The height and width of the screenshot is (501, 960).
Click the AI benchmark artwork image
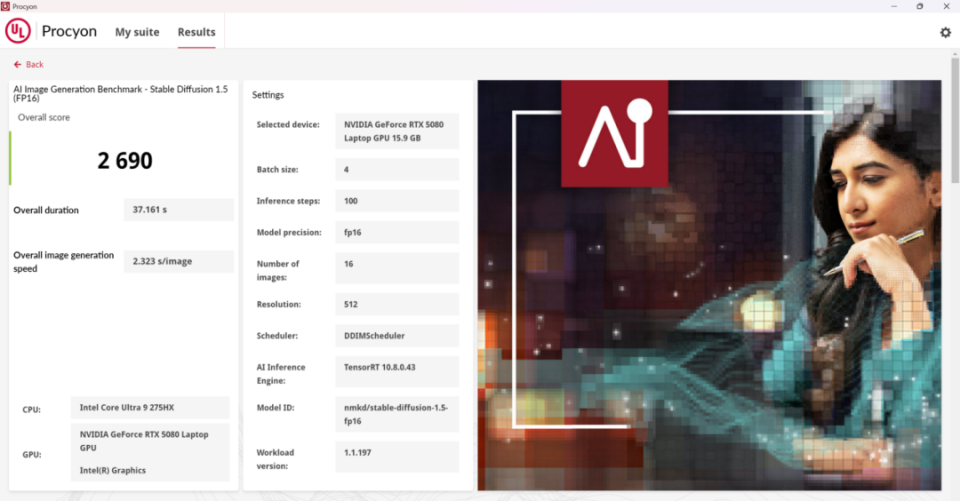pos(709,285)
